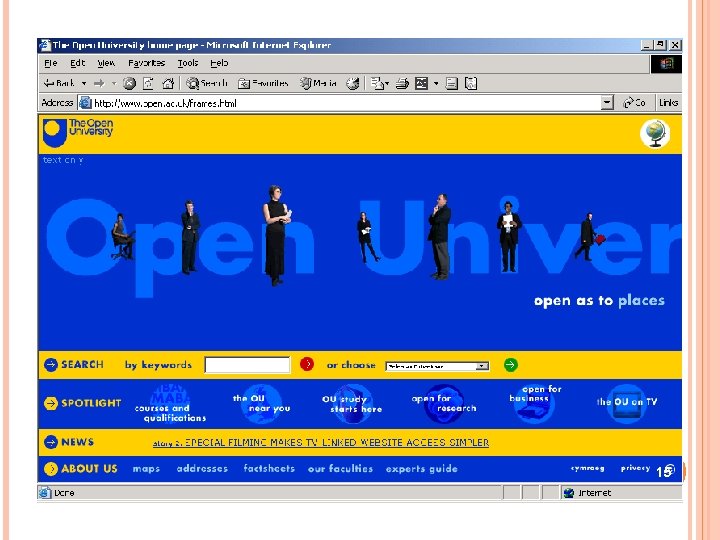Image resolution: width=720 pixels, height=540 pixels.
Task: Open the 'or choose' dropdown list
Action: (x=437, y=366)
